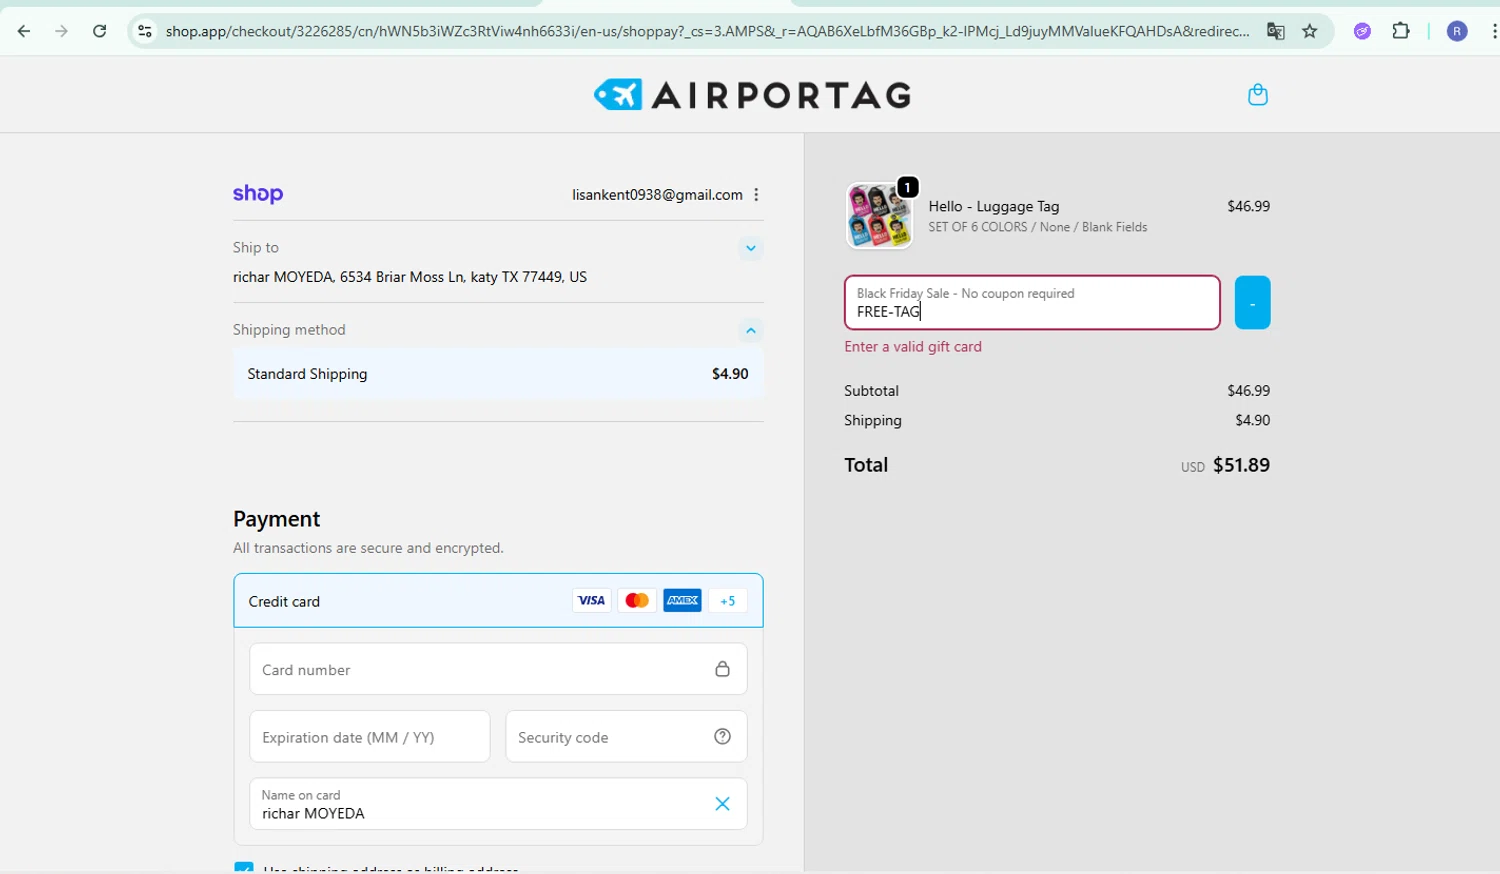The image size is (1500, 874).
Task: Collapse the Shipping method section
Action: 751,330
